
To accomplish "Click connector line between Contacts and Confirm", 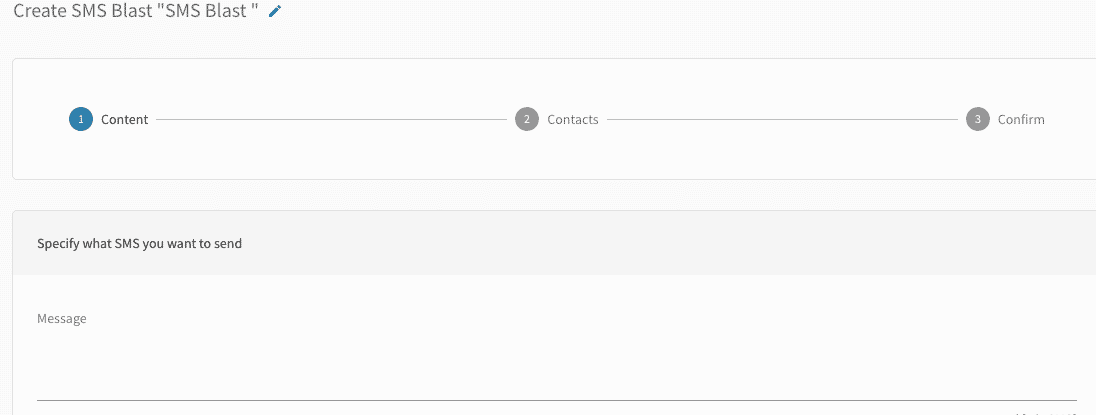I will pos(782,120).
